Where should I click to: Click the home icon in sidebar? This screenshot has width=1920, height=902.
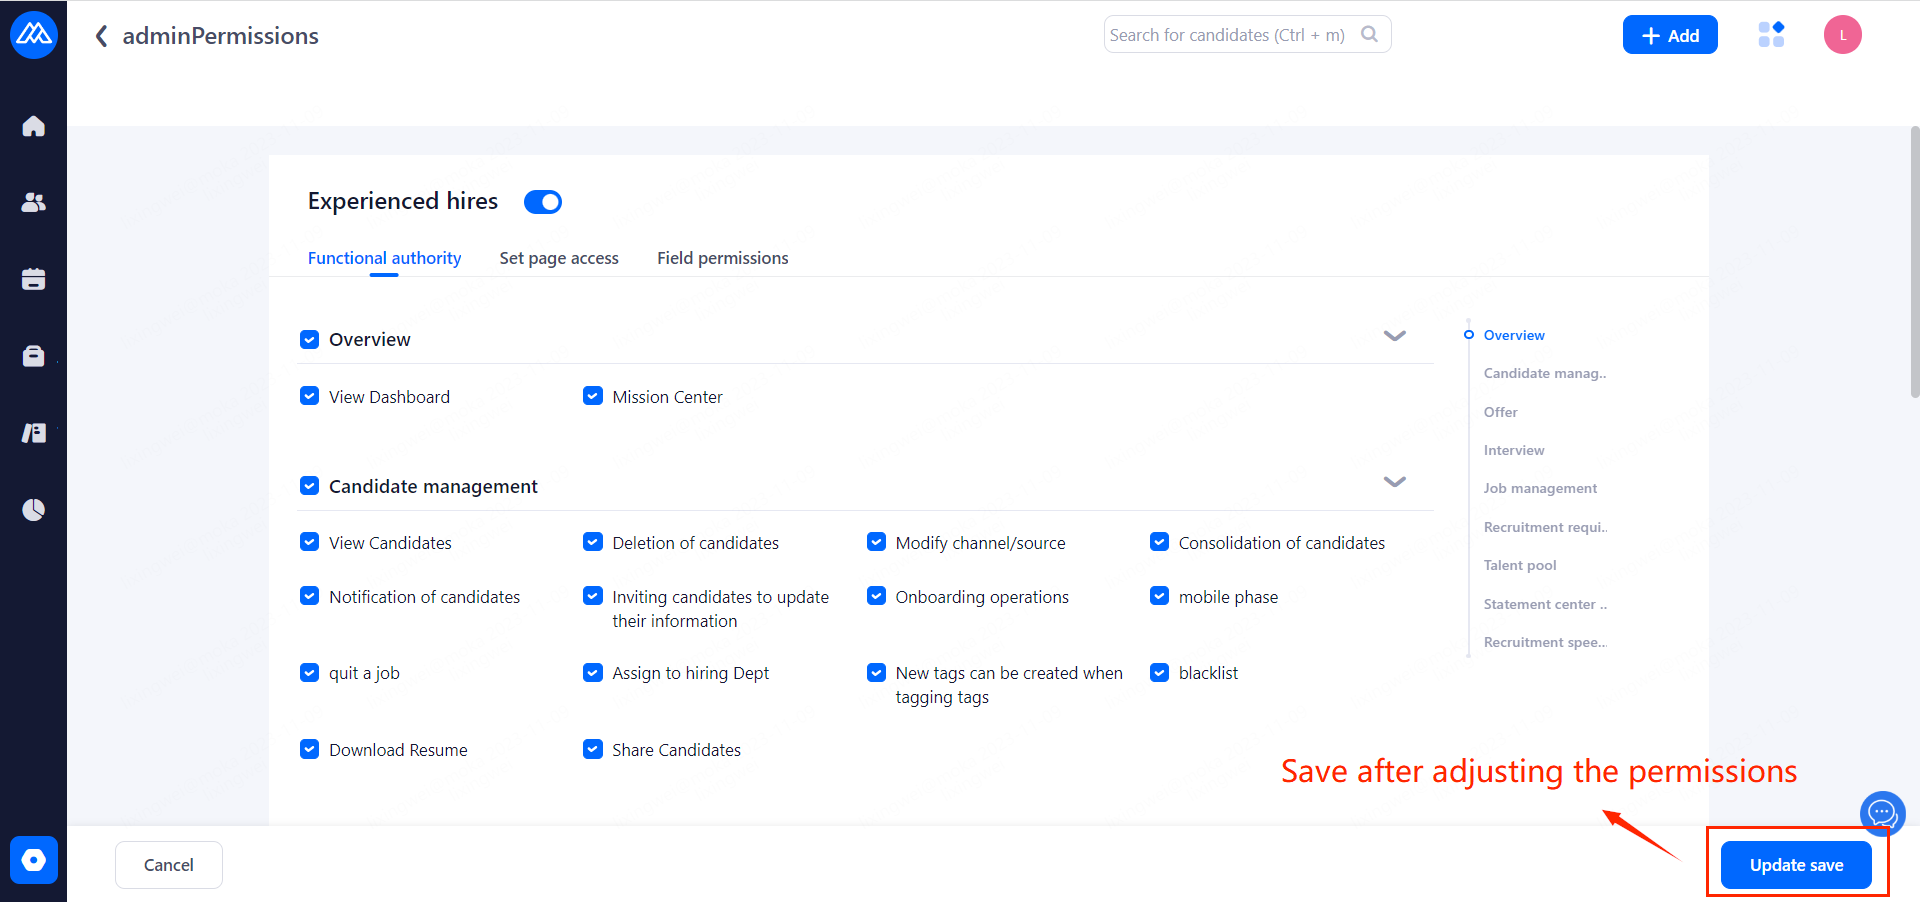coord(33,126)
